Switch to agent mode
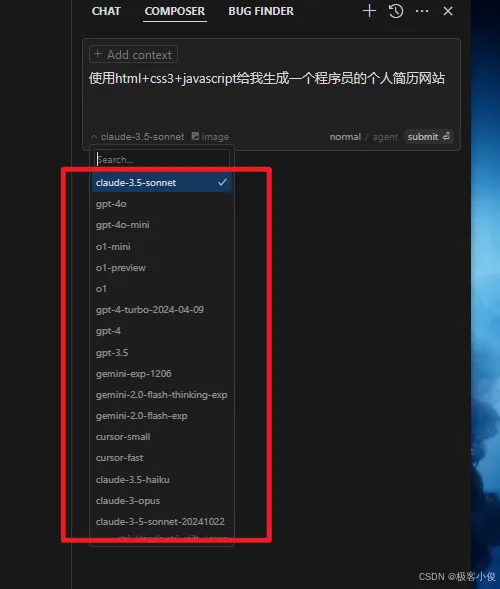Viewport: 500px width, 589px height. [x=385, y=137]
